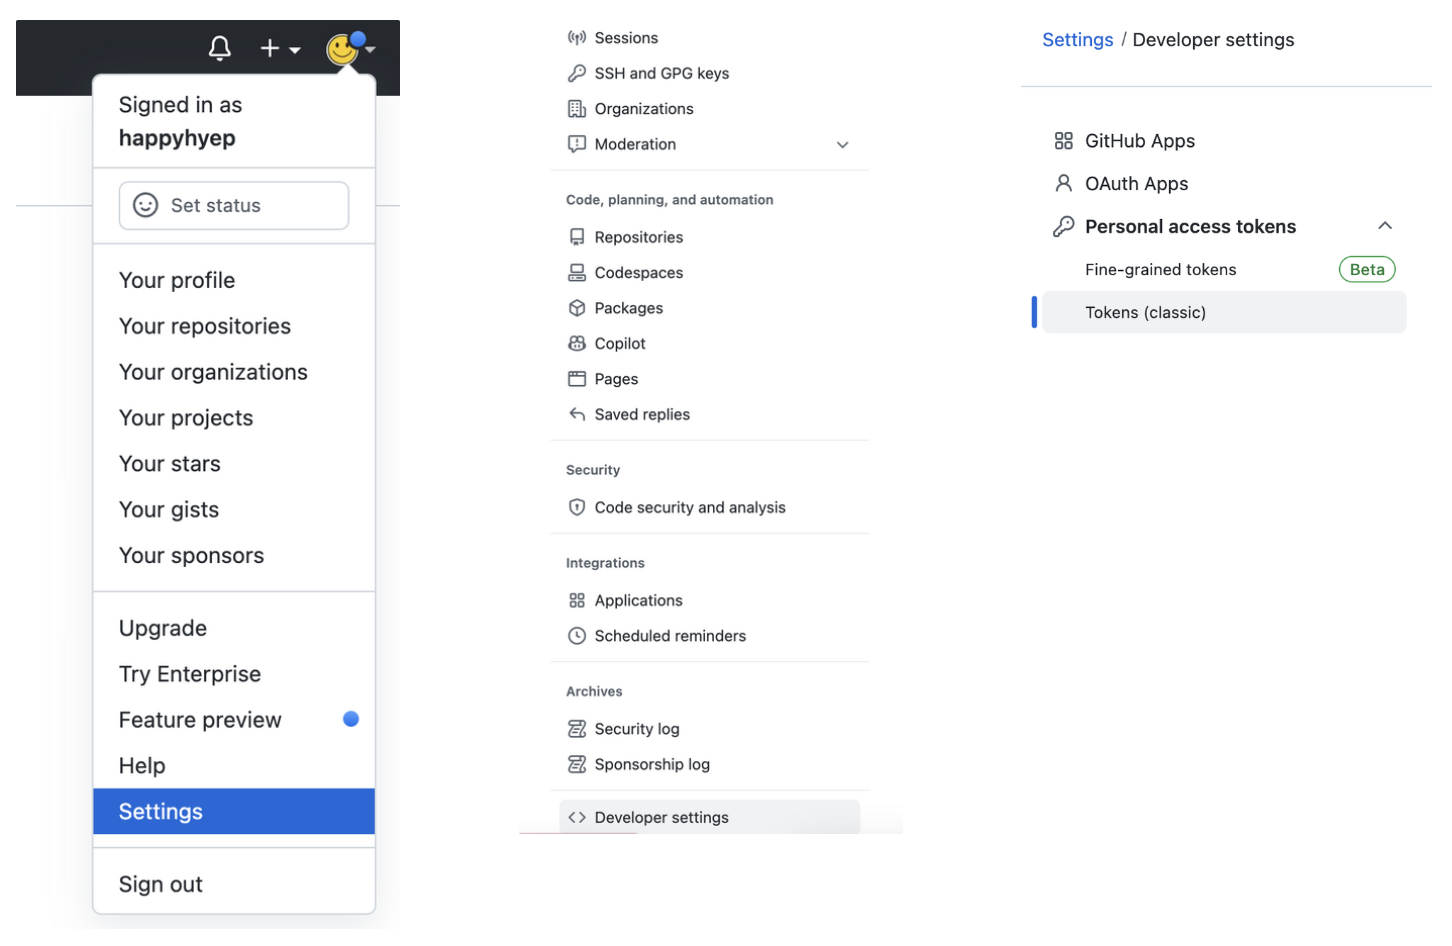The height and width of the screenshot is (946, 1452).
Task: Open Copilot settings
Action: pos(620,343)
